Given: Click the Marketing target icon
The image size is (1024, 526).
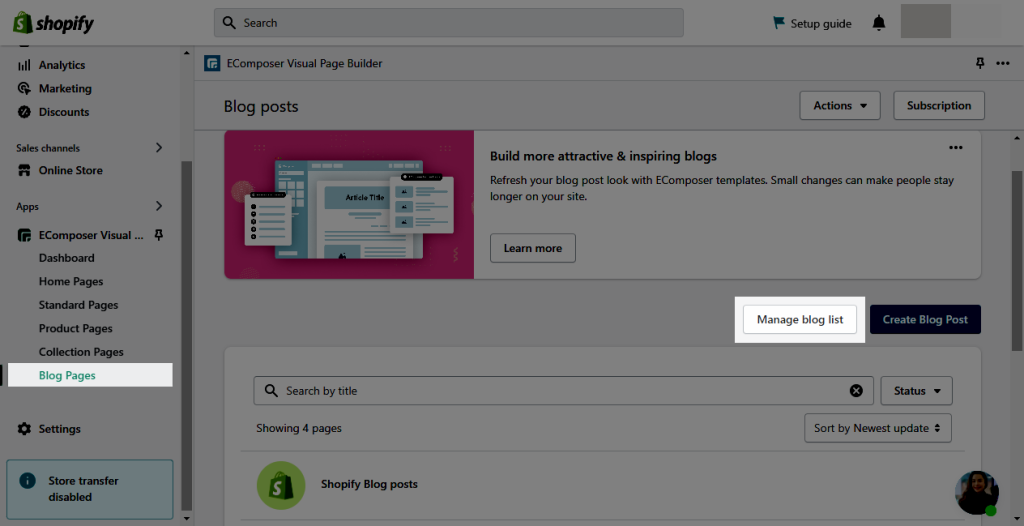Looking at the screenshot, I should 24,88.
